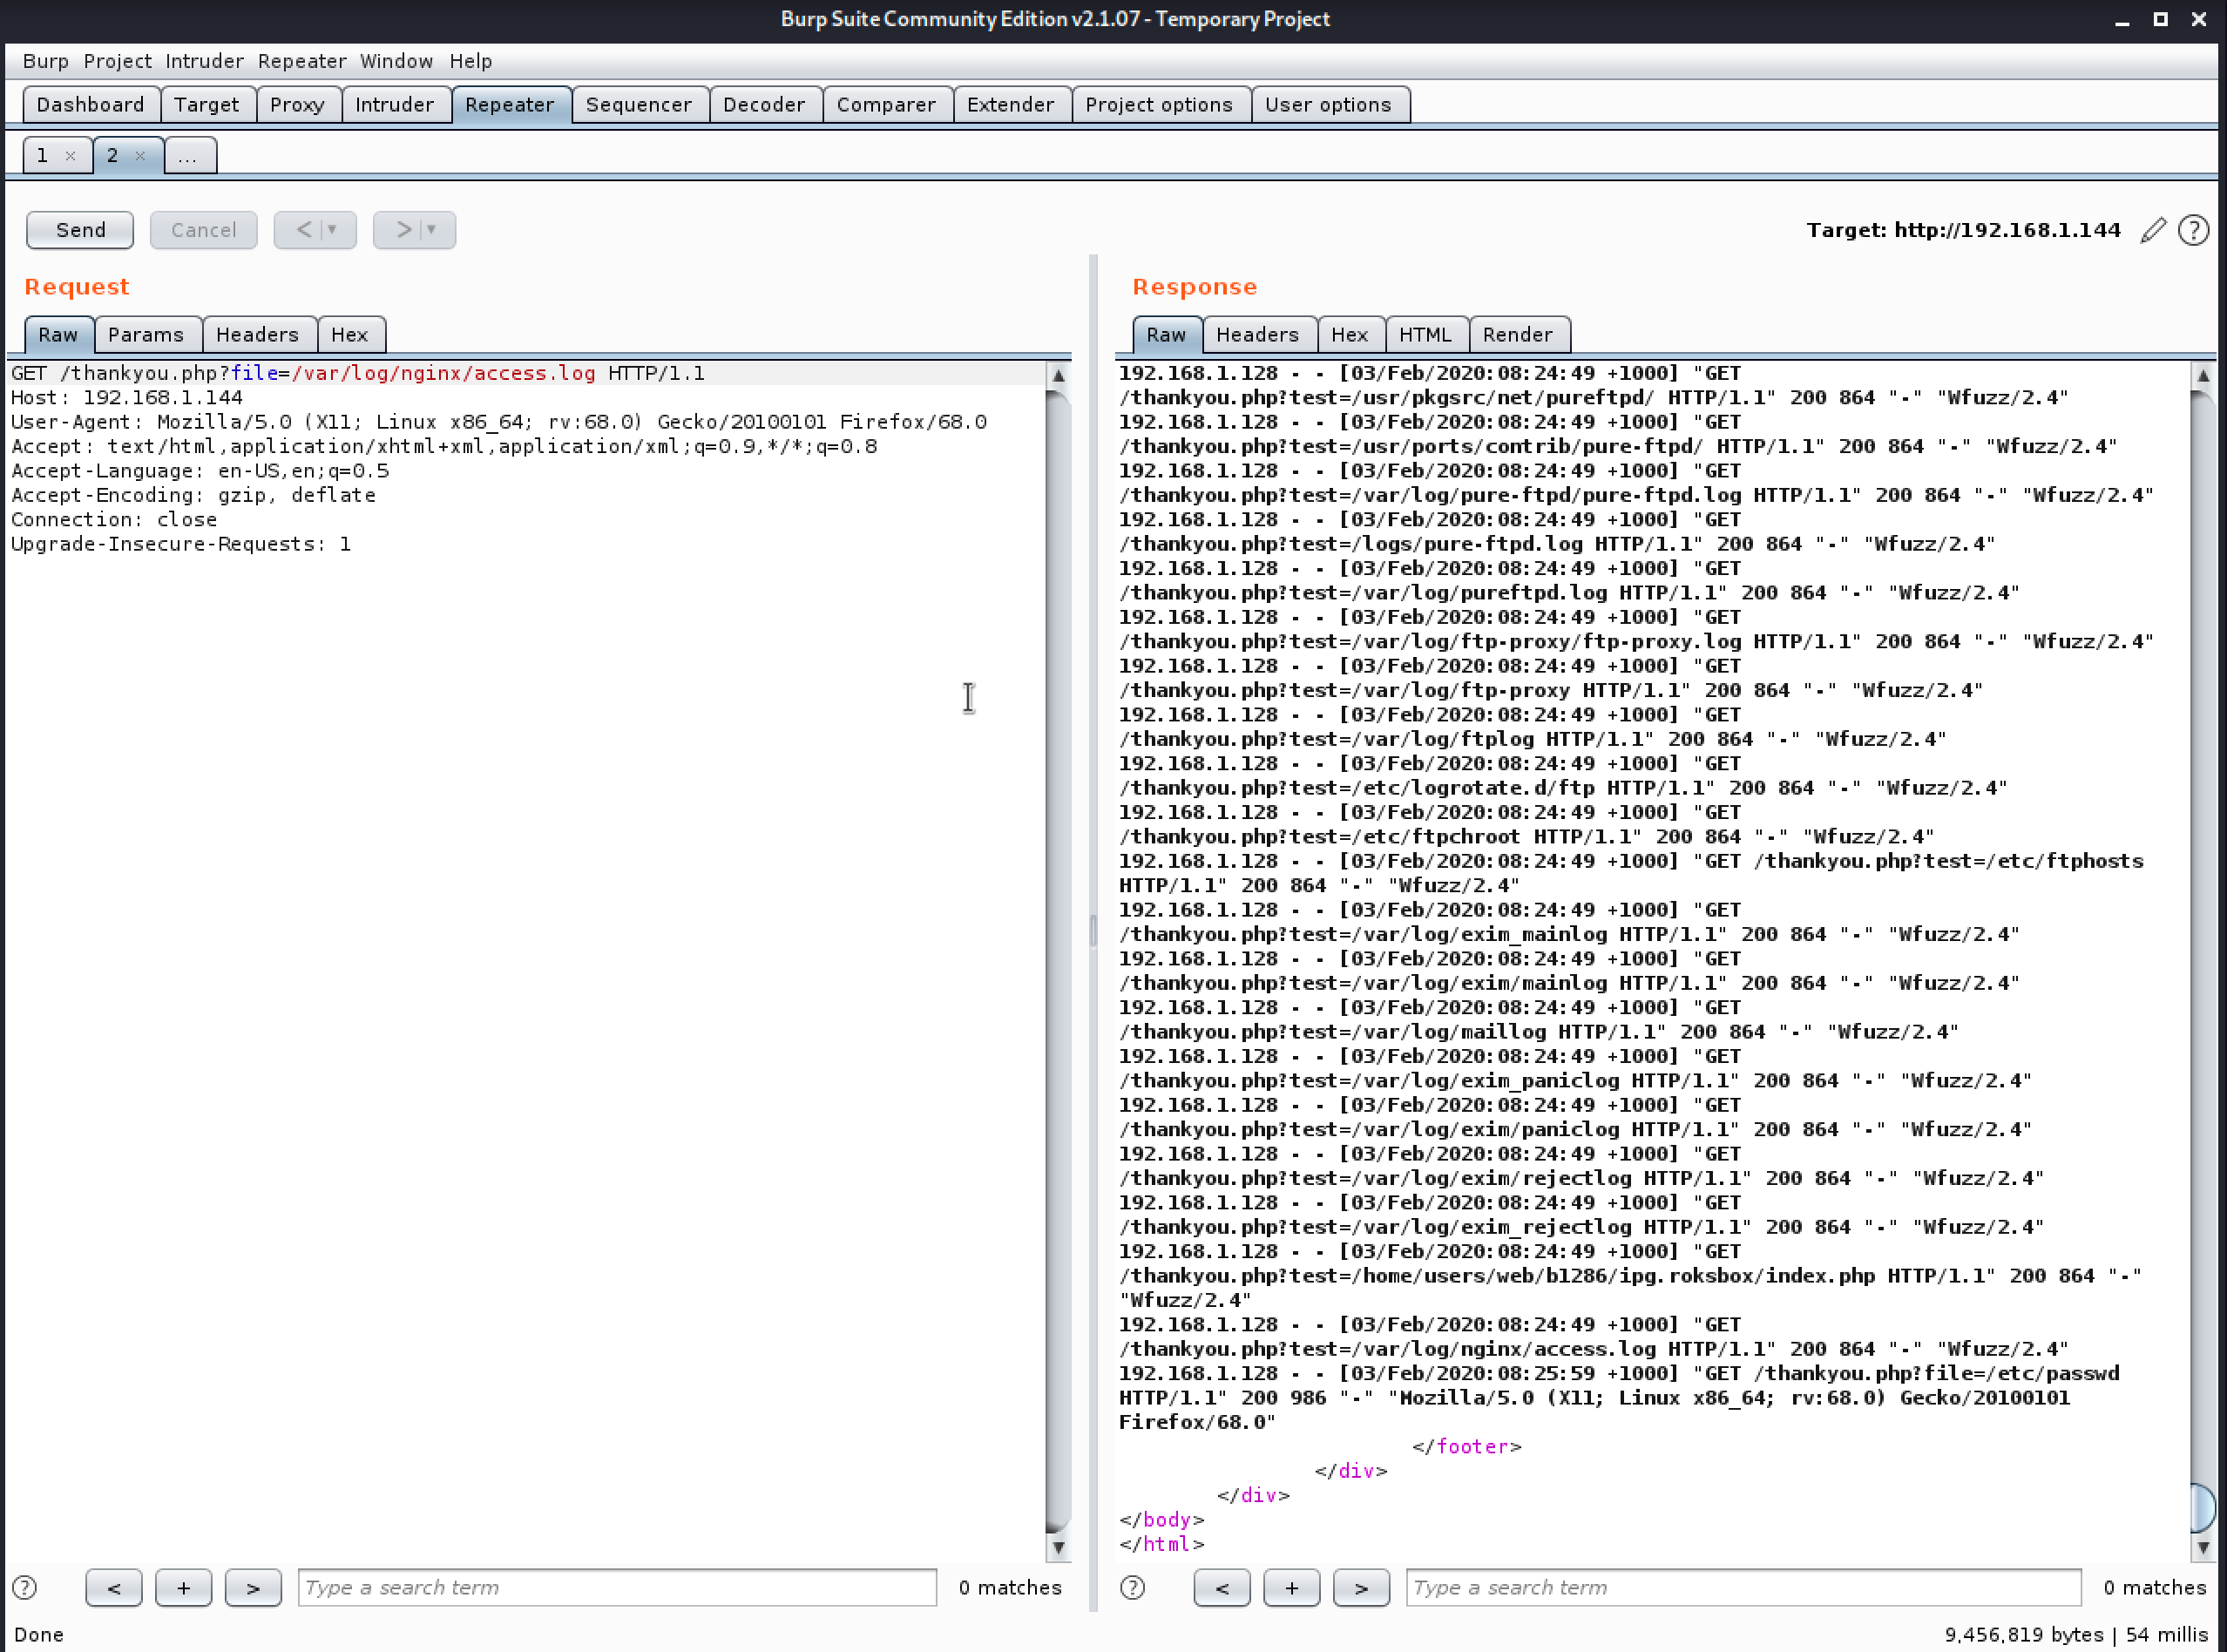Switch the response view to the Render tab
The height and width of the screenshot is (1652, 2227).
click(x=1517, y=335)
